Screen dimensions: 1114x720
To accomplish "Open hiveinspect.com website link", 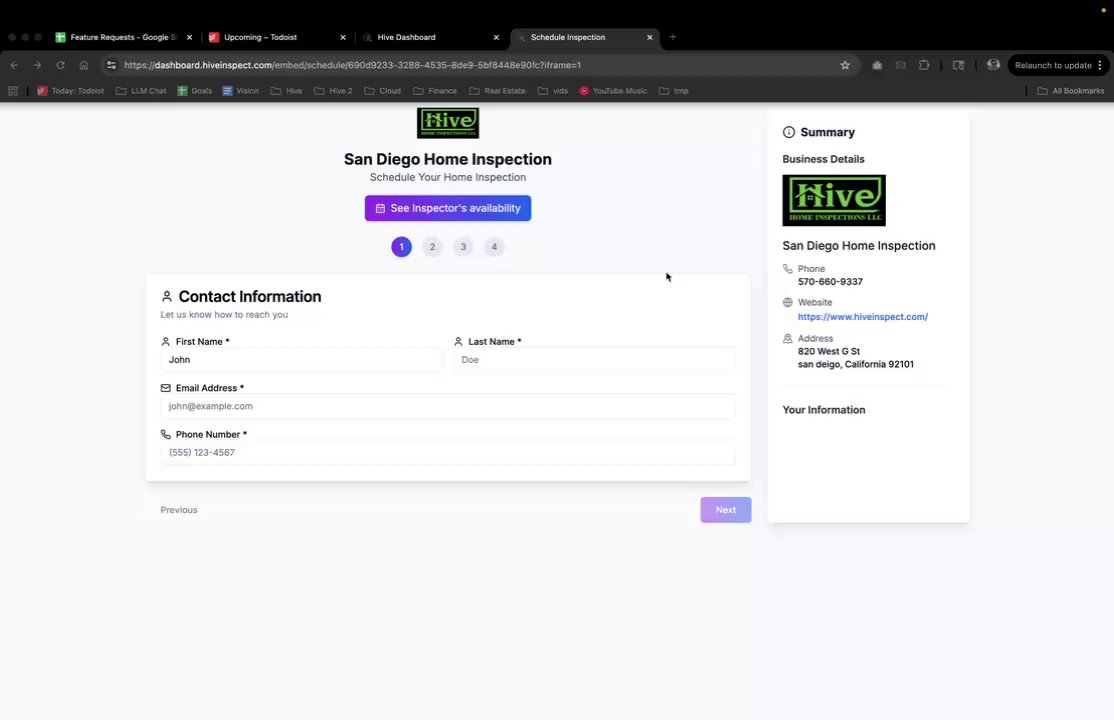I will coord(862,317).
